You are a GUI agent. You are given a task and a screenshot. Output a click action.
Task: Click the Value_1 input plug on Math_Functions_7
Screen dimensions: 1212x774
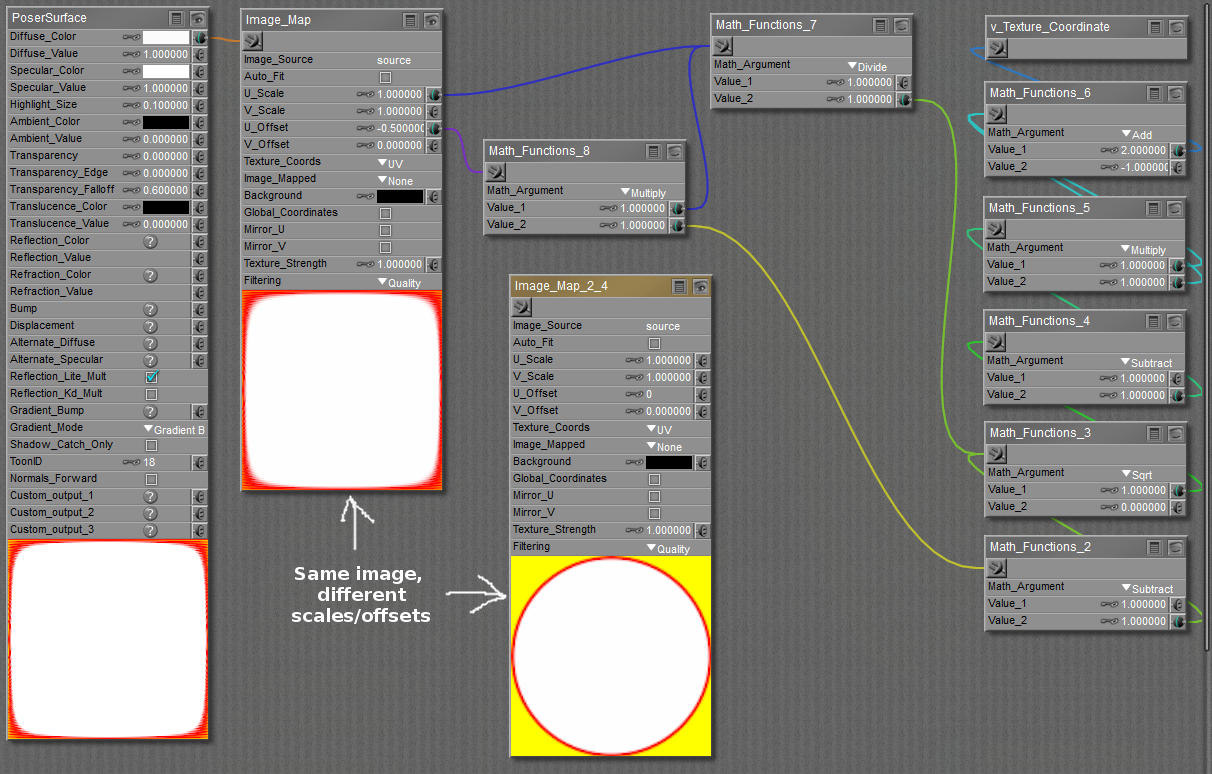tap(904, 82)
